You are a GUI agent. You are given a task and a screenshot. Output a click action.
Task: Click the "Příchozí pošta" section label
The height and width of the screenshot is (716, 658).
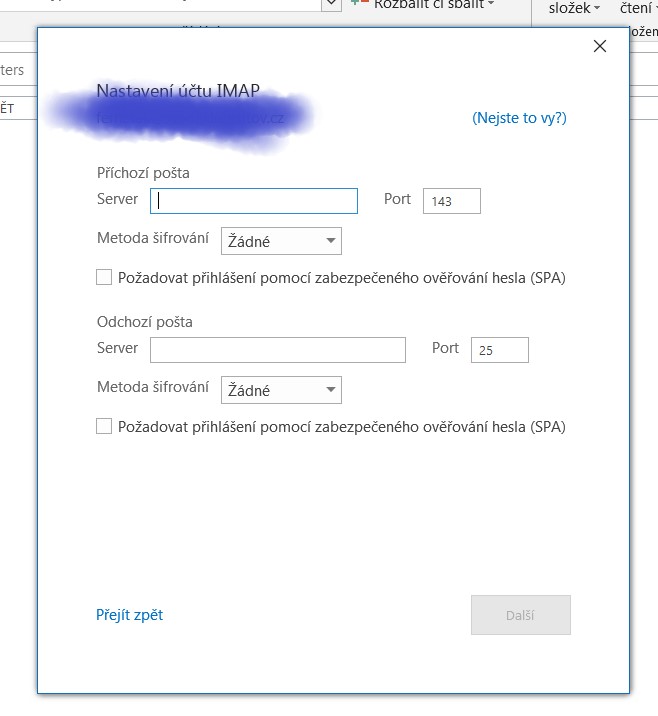tap(143, 173)
